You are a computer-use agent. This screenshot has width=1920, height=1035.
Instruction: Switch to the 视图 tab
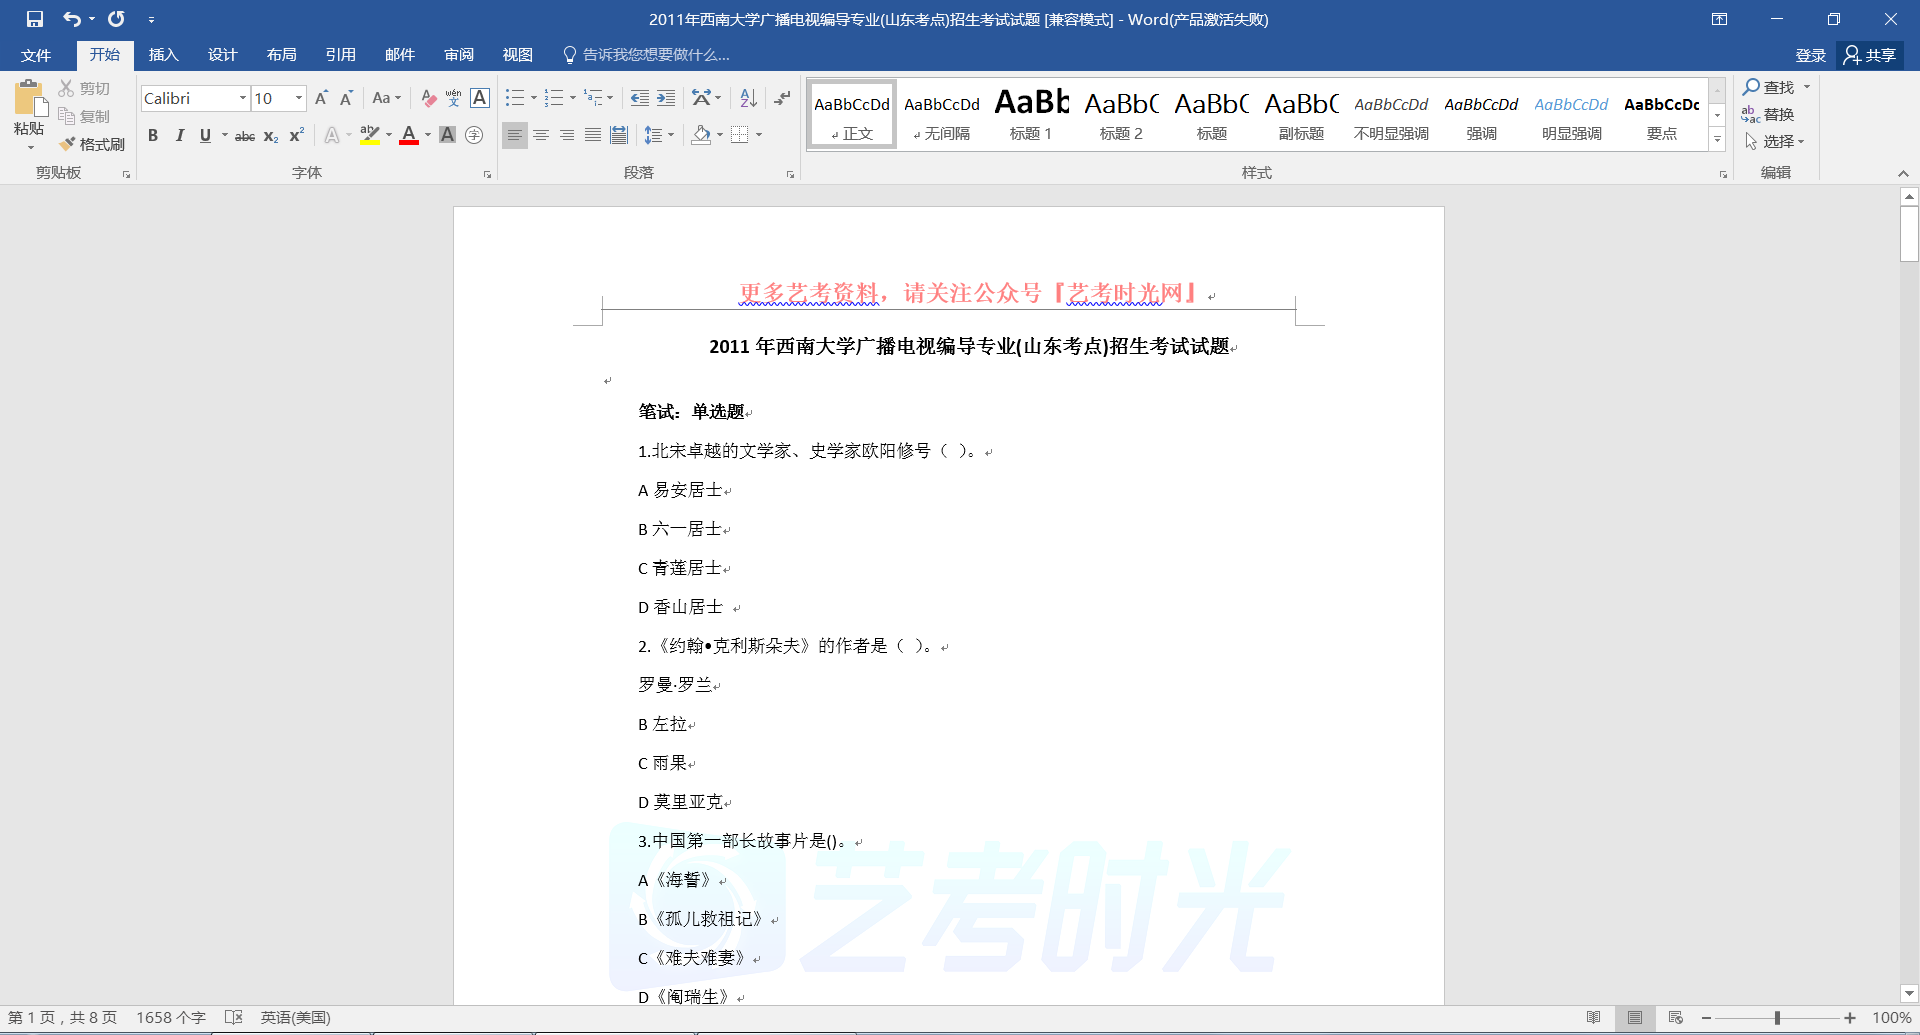coord(517,55)
